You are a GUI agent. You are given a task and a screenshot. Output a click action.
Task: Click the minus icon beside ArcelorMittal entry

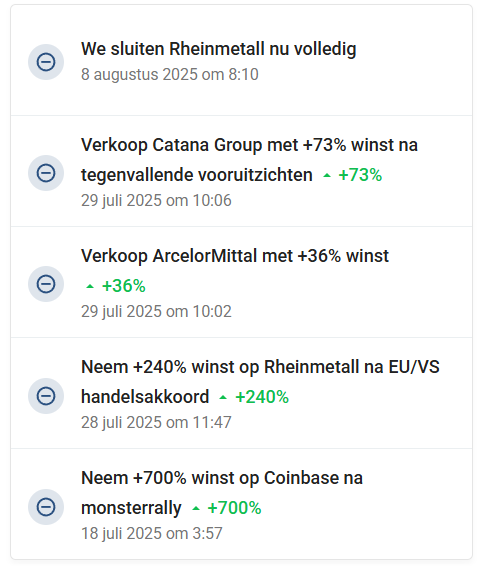46,284
